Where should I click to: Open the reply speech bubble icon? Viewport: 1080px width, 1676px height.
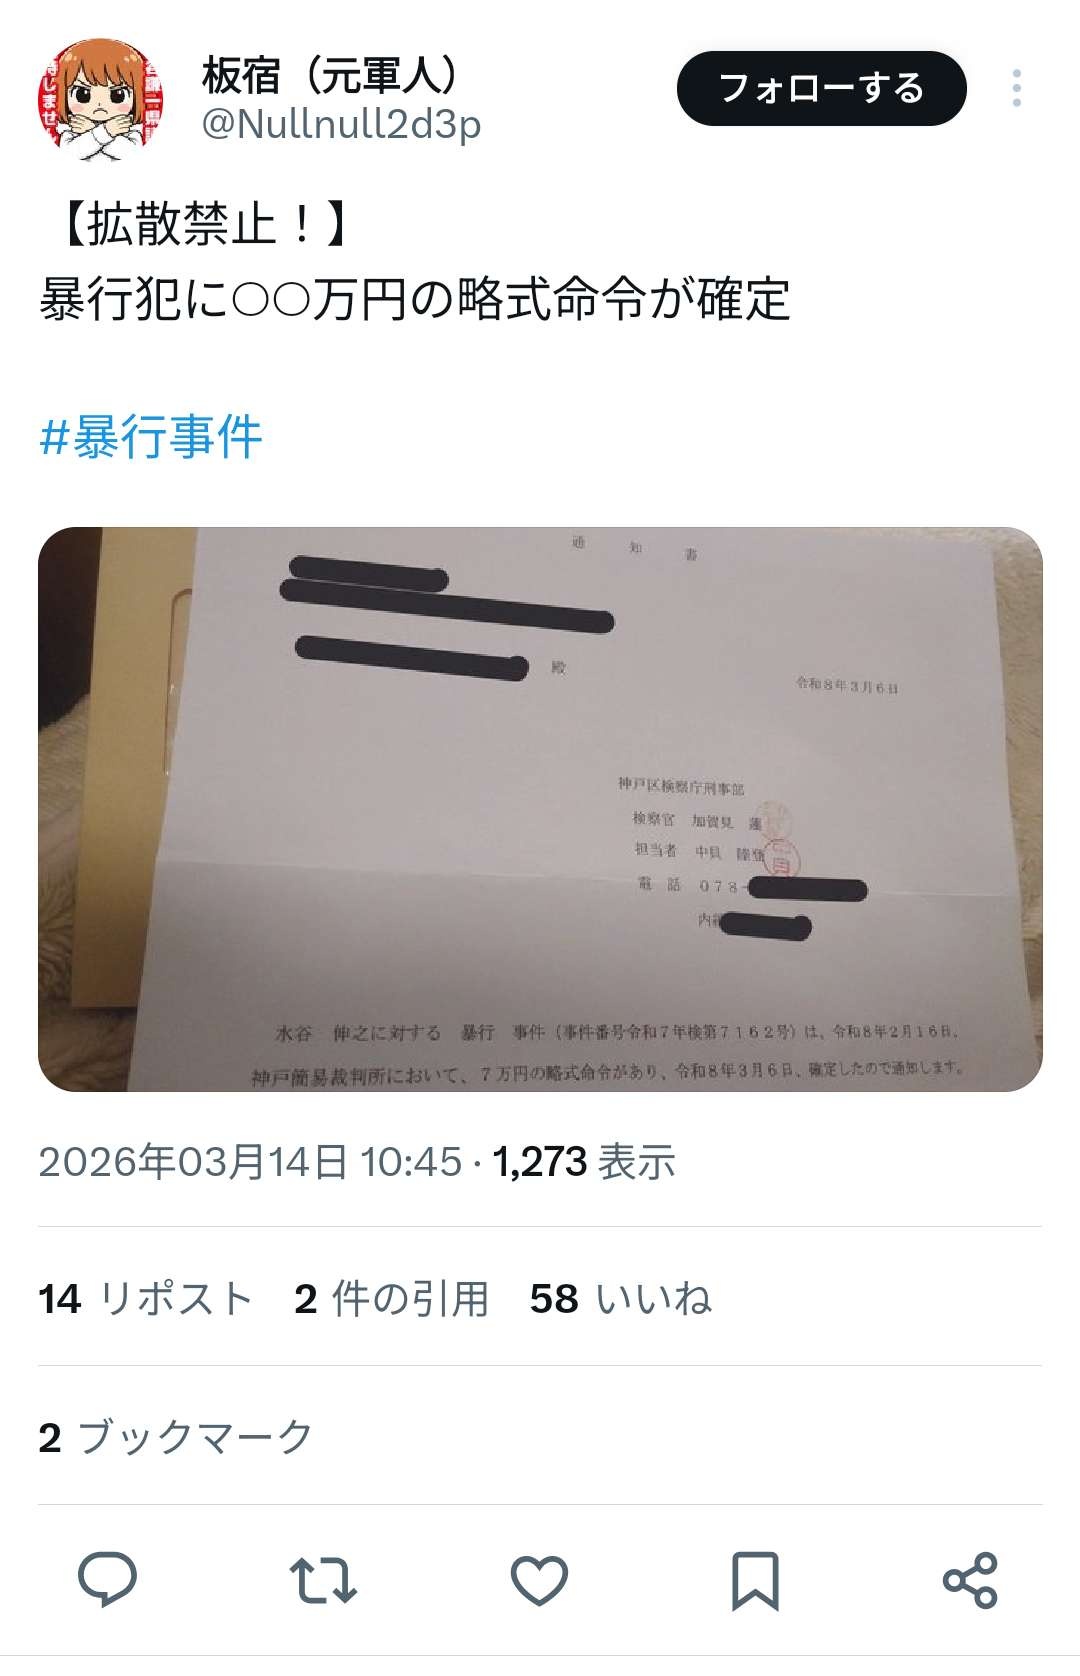(108, 1580)
